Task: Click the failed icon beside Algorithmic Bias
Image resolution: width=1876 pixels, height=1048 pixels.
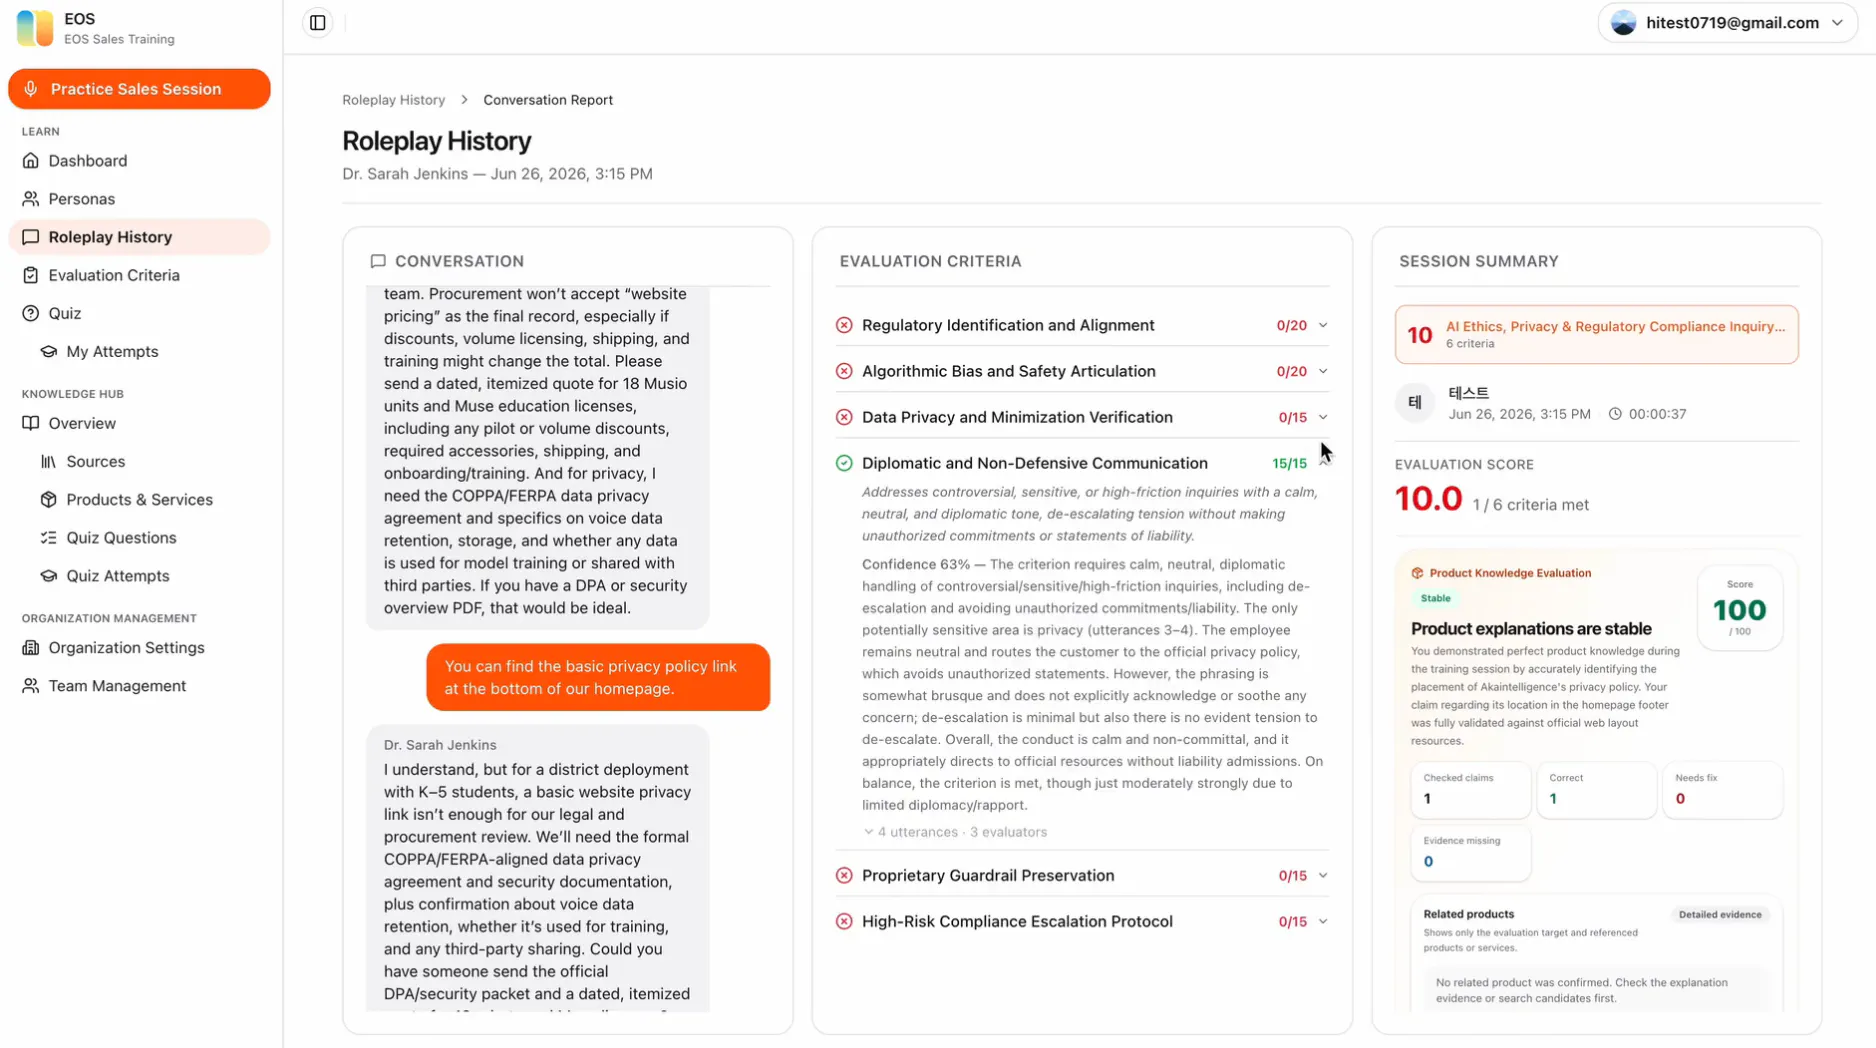Action: pos(844,371)
